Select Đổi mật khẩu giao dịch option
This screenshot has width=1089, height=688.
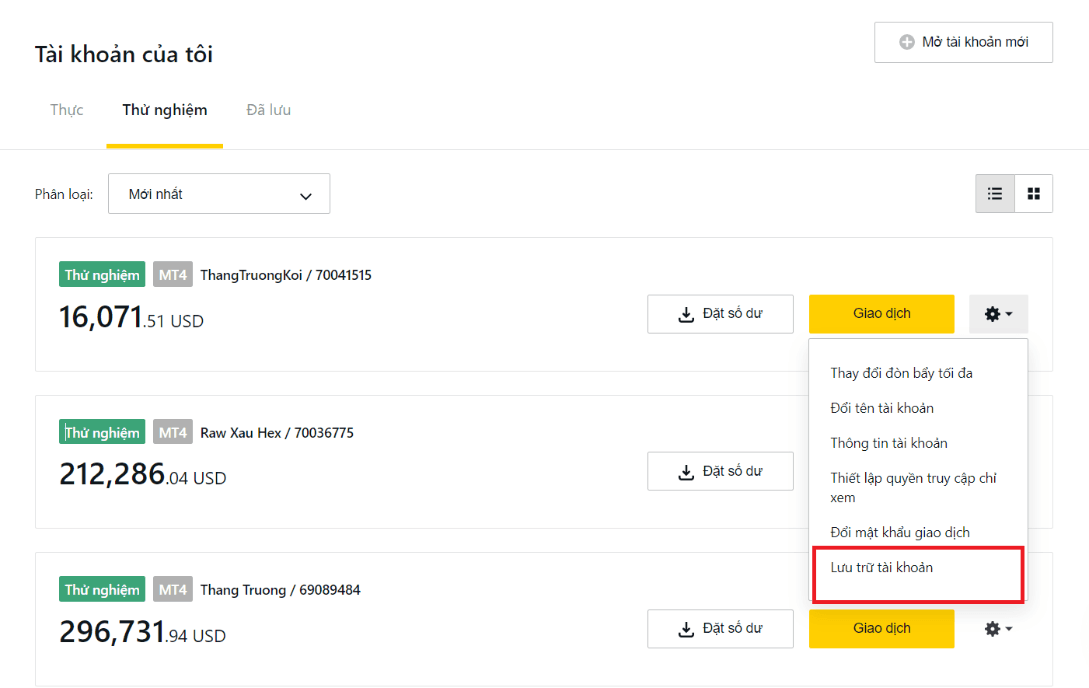click(x=900, y=532)
